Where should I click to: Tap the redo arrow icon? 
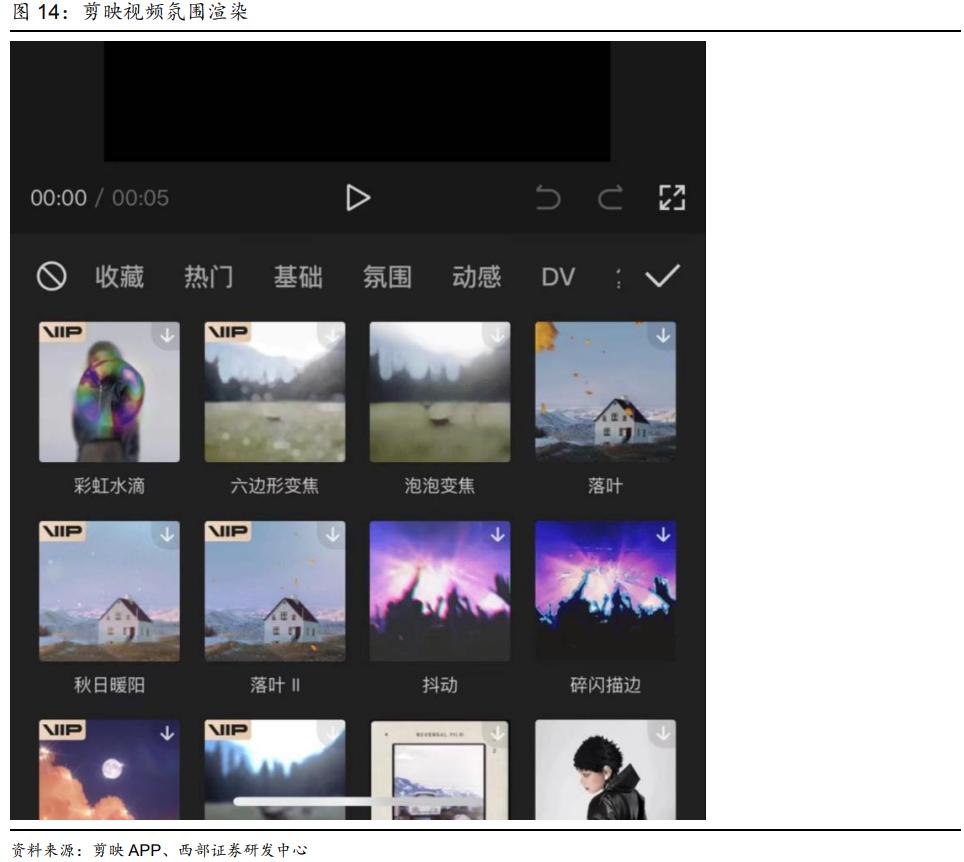[611, 199]
